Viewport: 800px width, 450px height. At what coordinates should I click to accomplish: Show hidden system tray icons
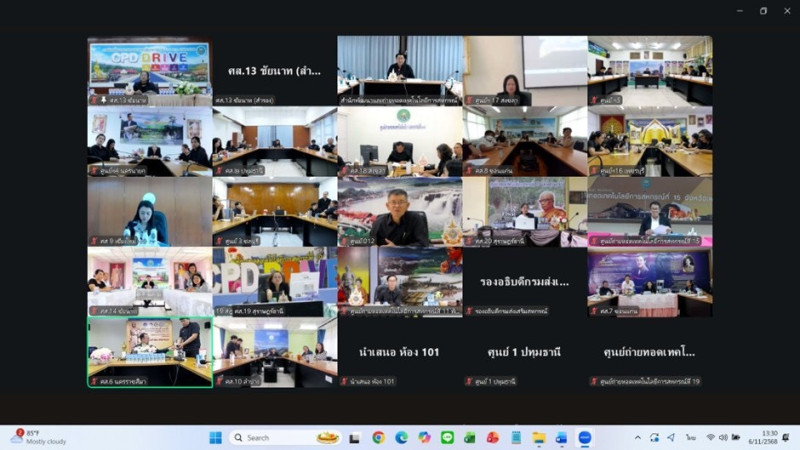[x=638, y=438]
